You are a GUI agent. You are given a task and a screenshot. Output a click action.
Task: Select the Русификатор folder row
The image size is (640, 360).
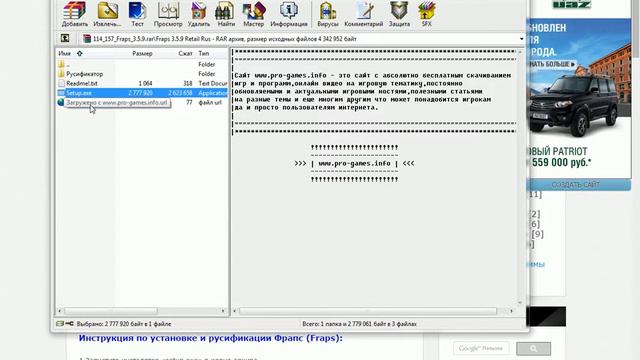click(142, 74)
